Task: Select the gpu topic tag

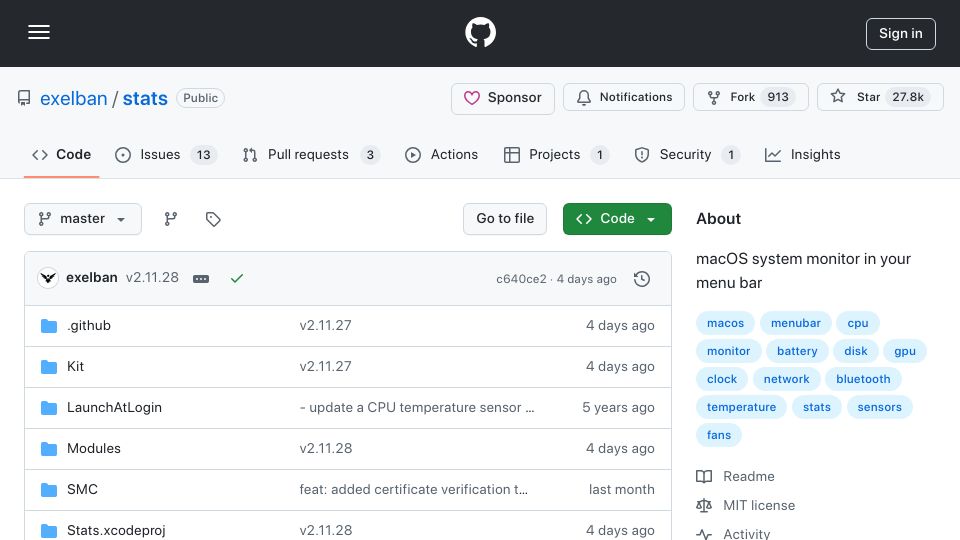Action: pyautogui.click(x=905, y=351)
